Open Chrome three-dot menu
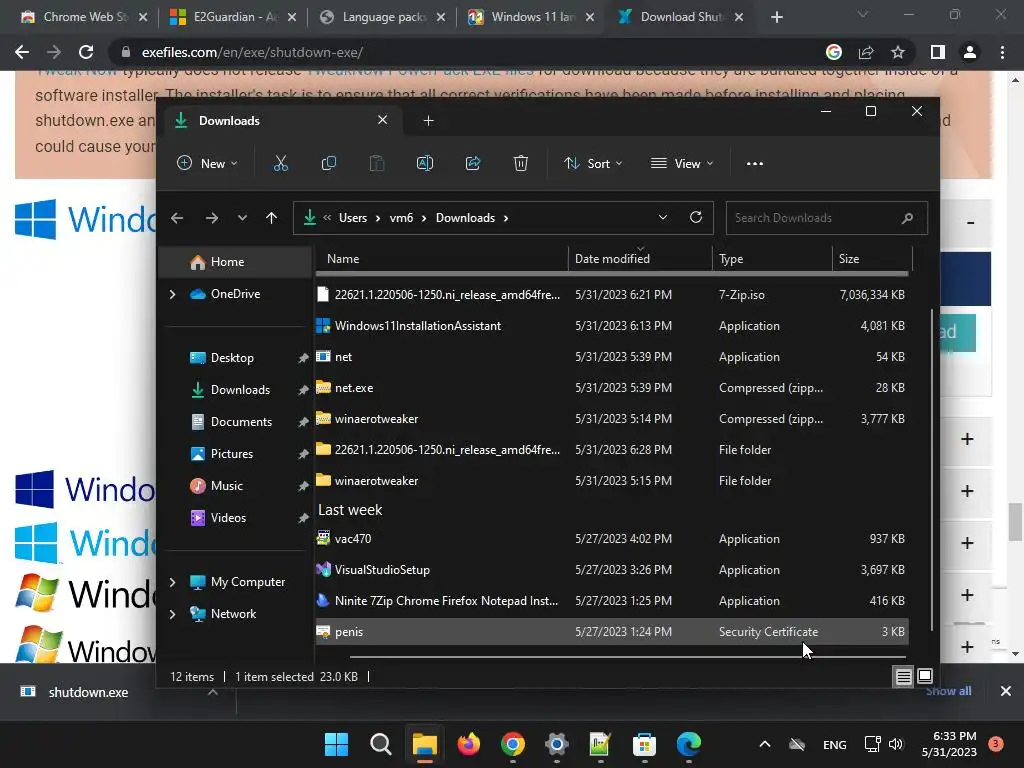Screen dimensions: 1024x768 pyautogui.click(x=1002, y=52)
